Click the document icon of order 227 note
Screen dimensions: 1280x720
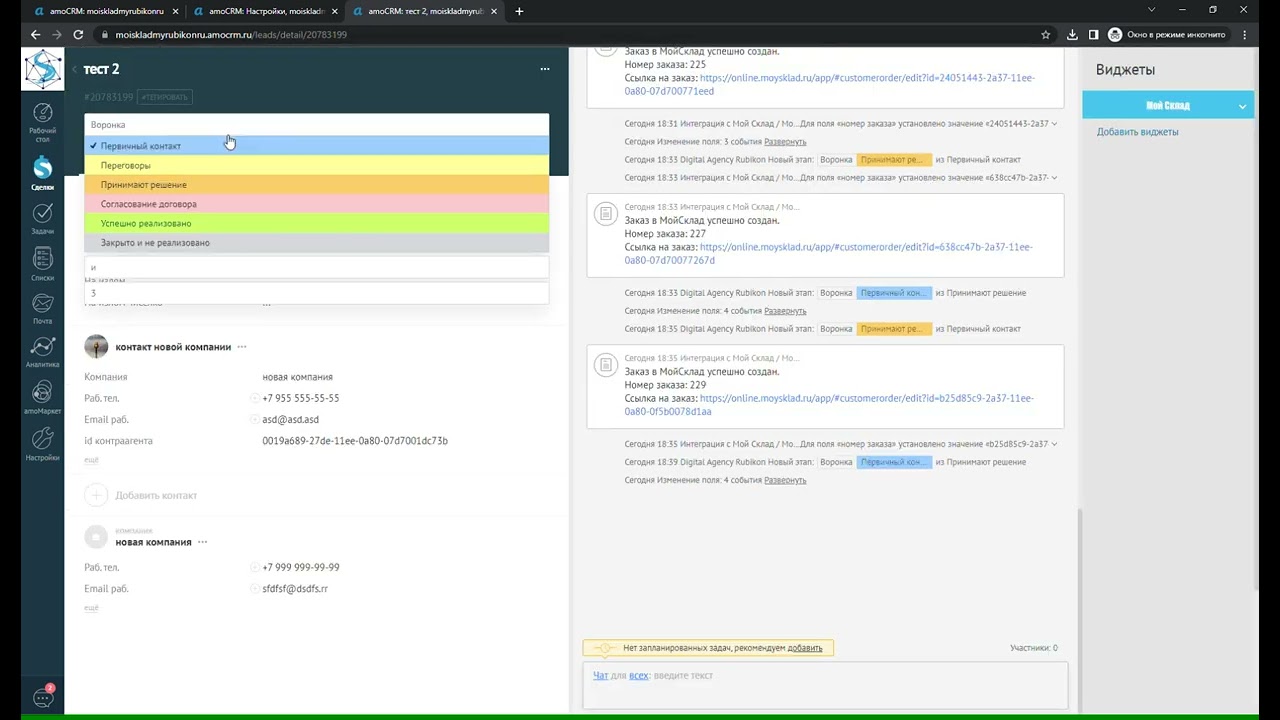click(x=605, y=214)
